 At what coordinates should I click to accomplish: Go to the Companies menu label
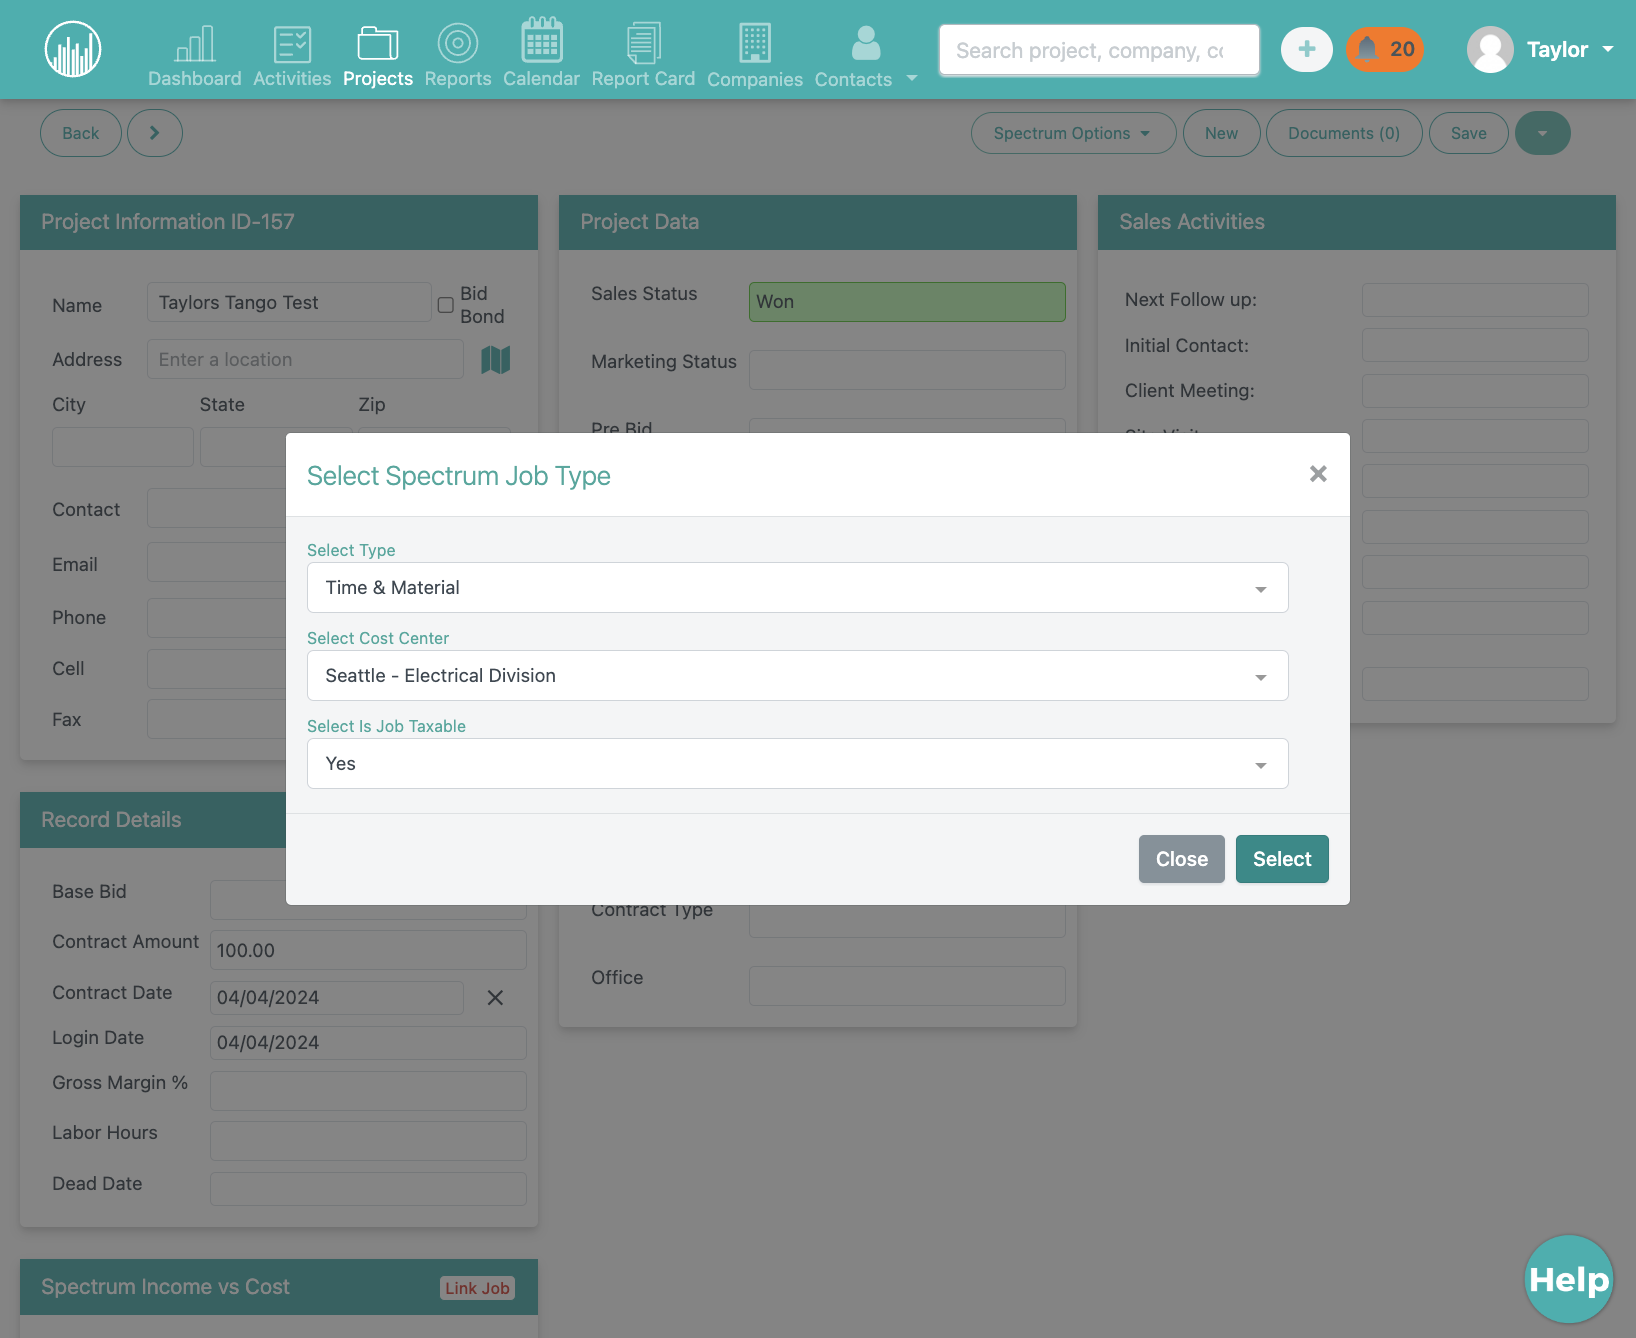[x=755, y=79]
